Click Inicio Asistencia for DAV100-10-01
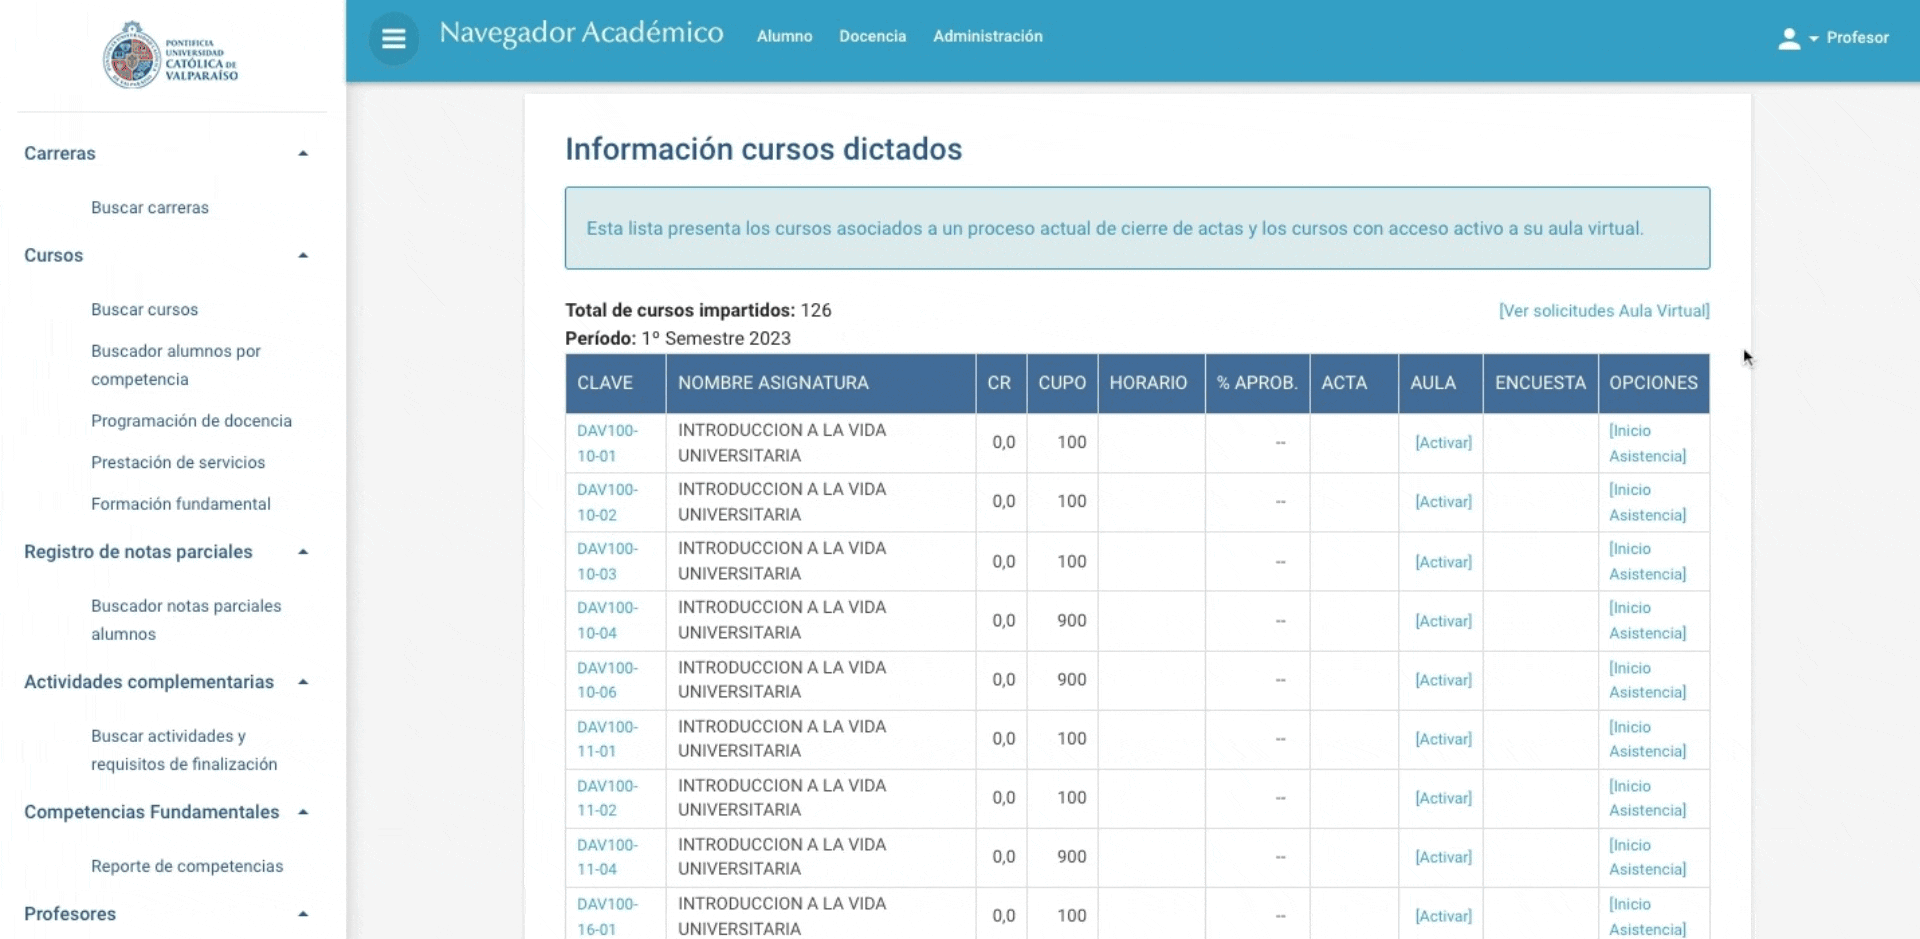1920x939 pixels. point(1647,443)
